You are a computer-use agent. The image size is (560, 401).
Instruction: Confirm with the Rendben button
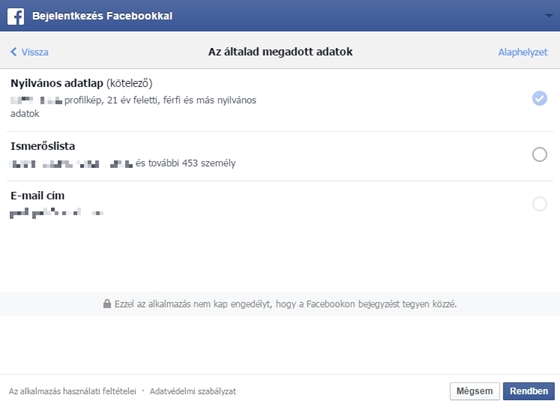point(529,391)
